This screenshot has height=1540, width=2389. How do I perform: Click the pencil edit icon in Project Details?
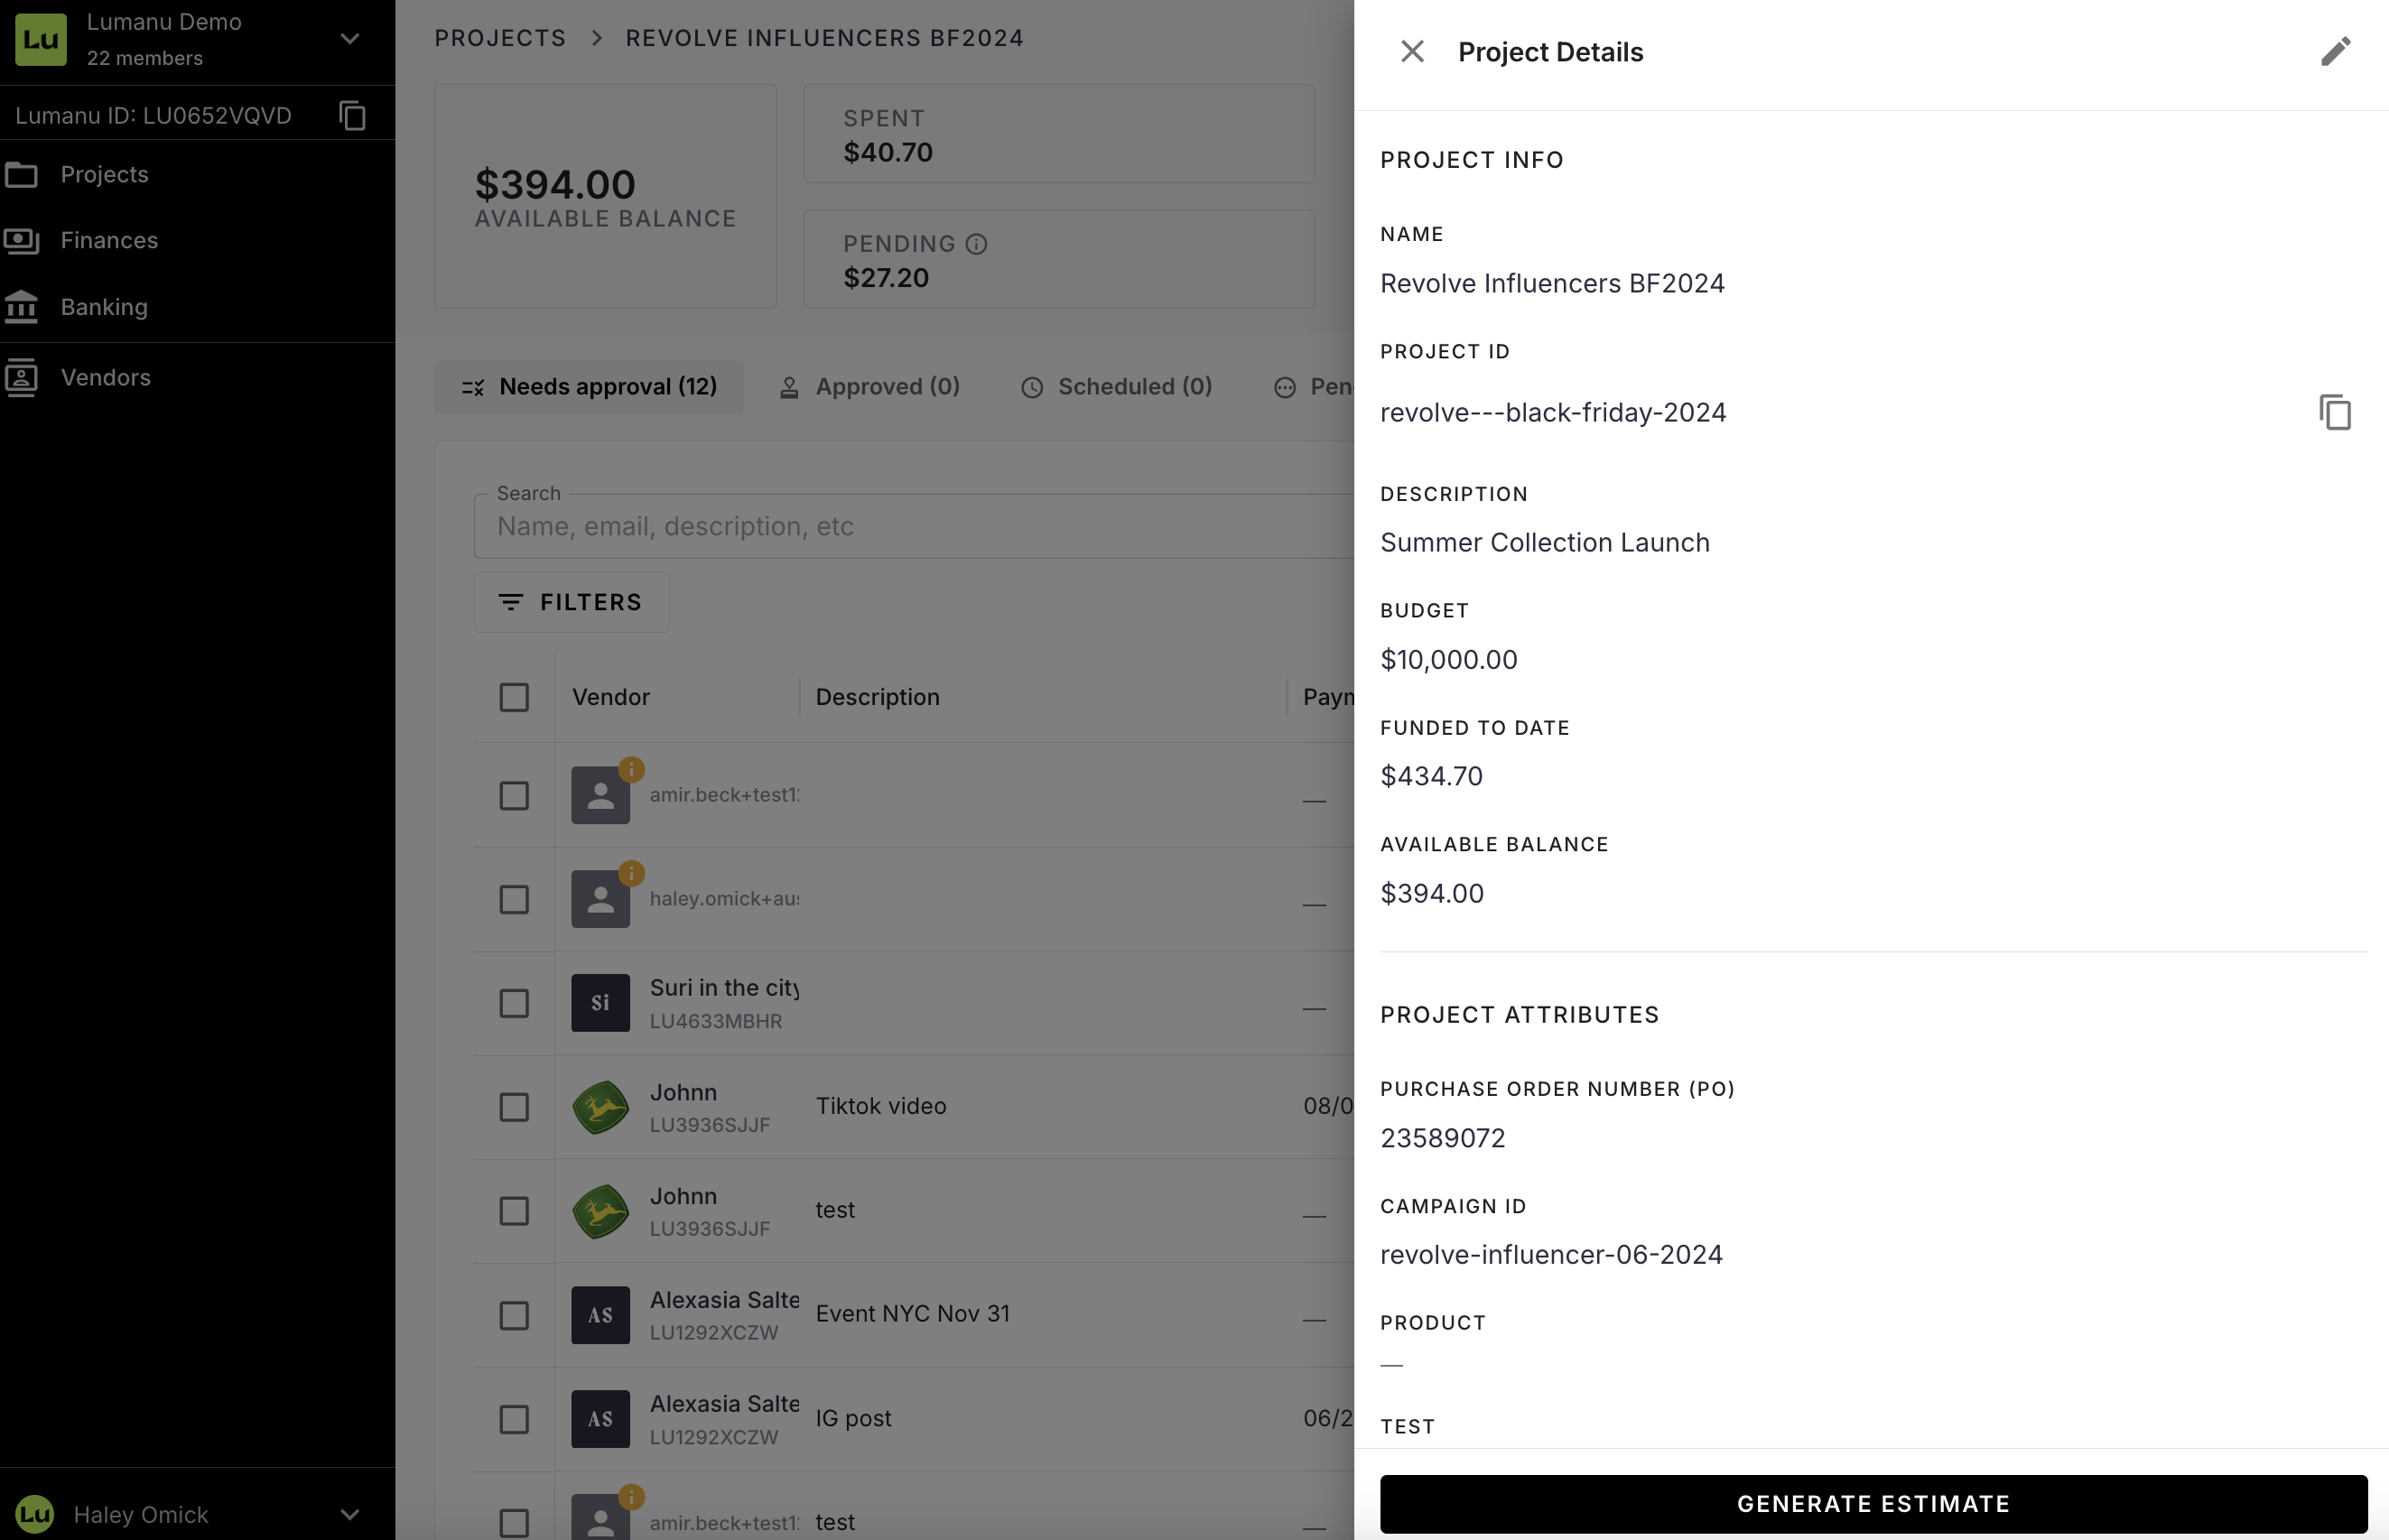(x=2335, y=52)
